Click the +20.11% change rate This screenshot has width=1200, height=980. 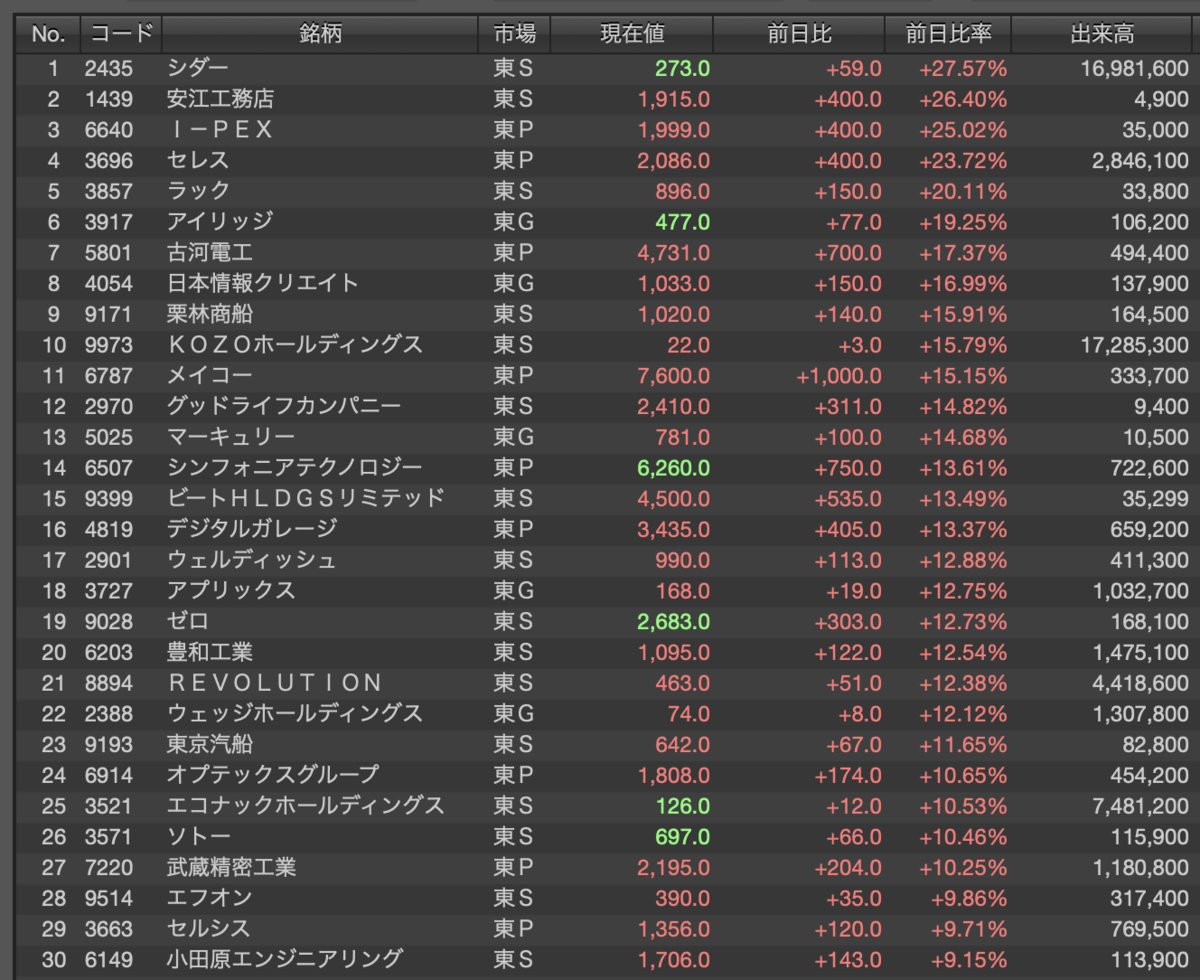tap(963, 191)
